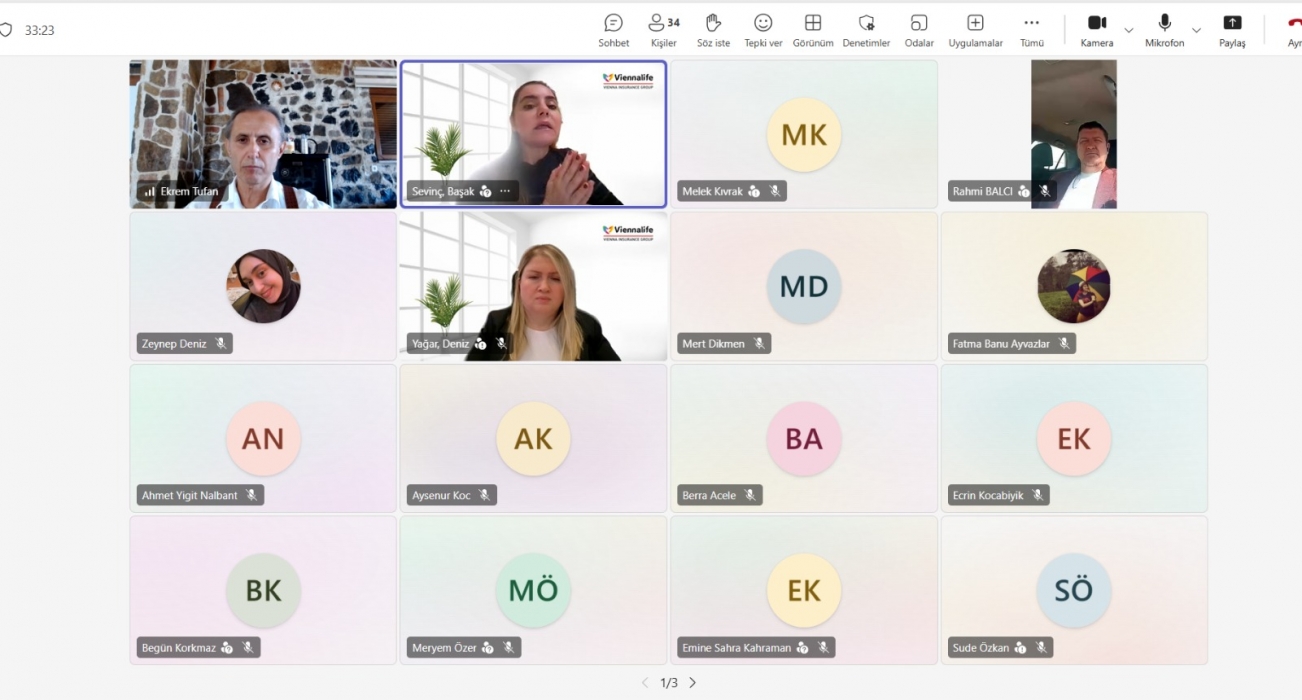Share screen with Paylaş
This screenshot has height=700, width=1302.
click(1232, 29)
